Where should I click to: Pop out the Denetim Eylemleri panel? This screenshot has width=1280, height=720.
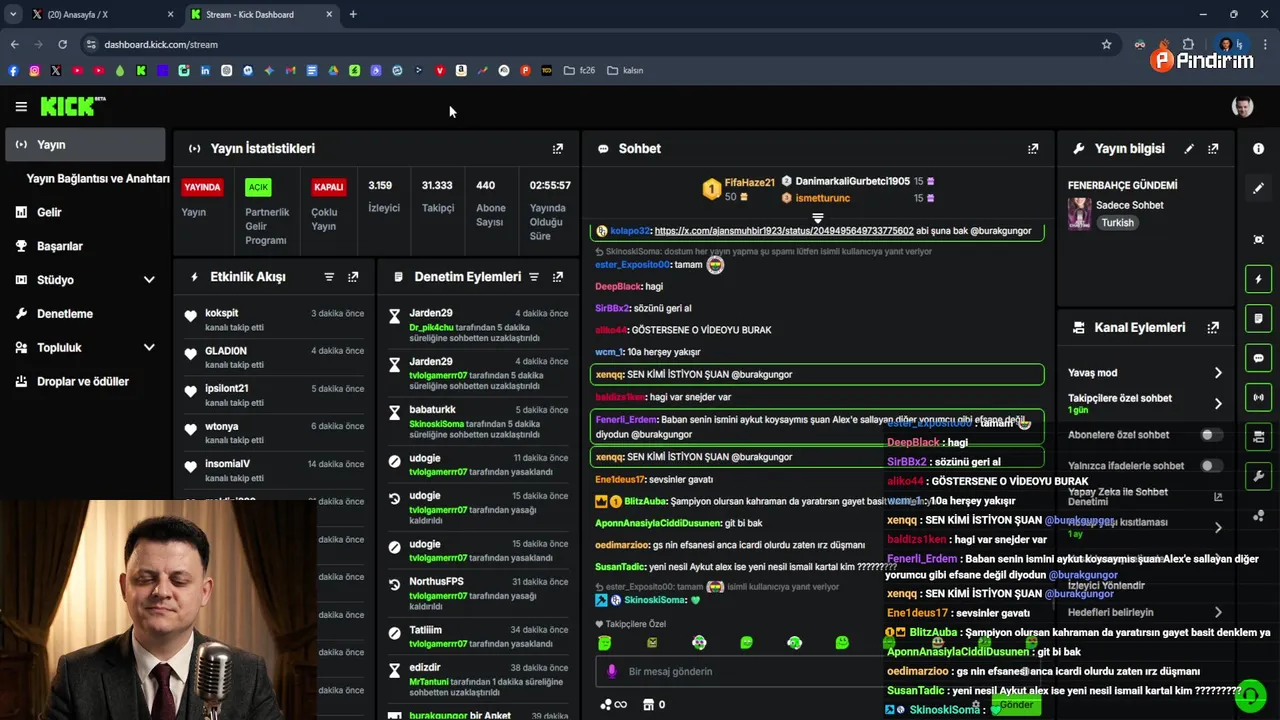[558, 277]
